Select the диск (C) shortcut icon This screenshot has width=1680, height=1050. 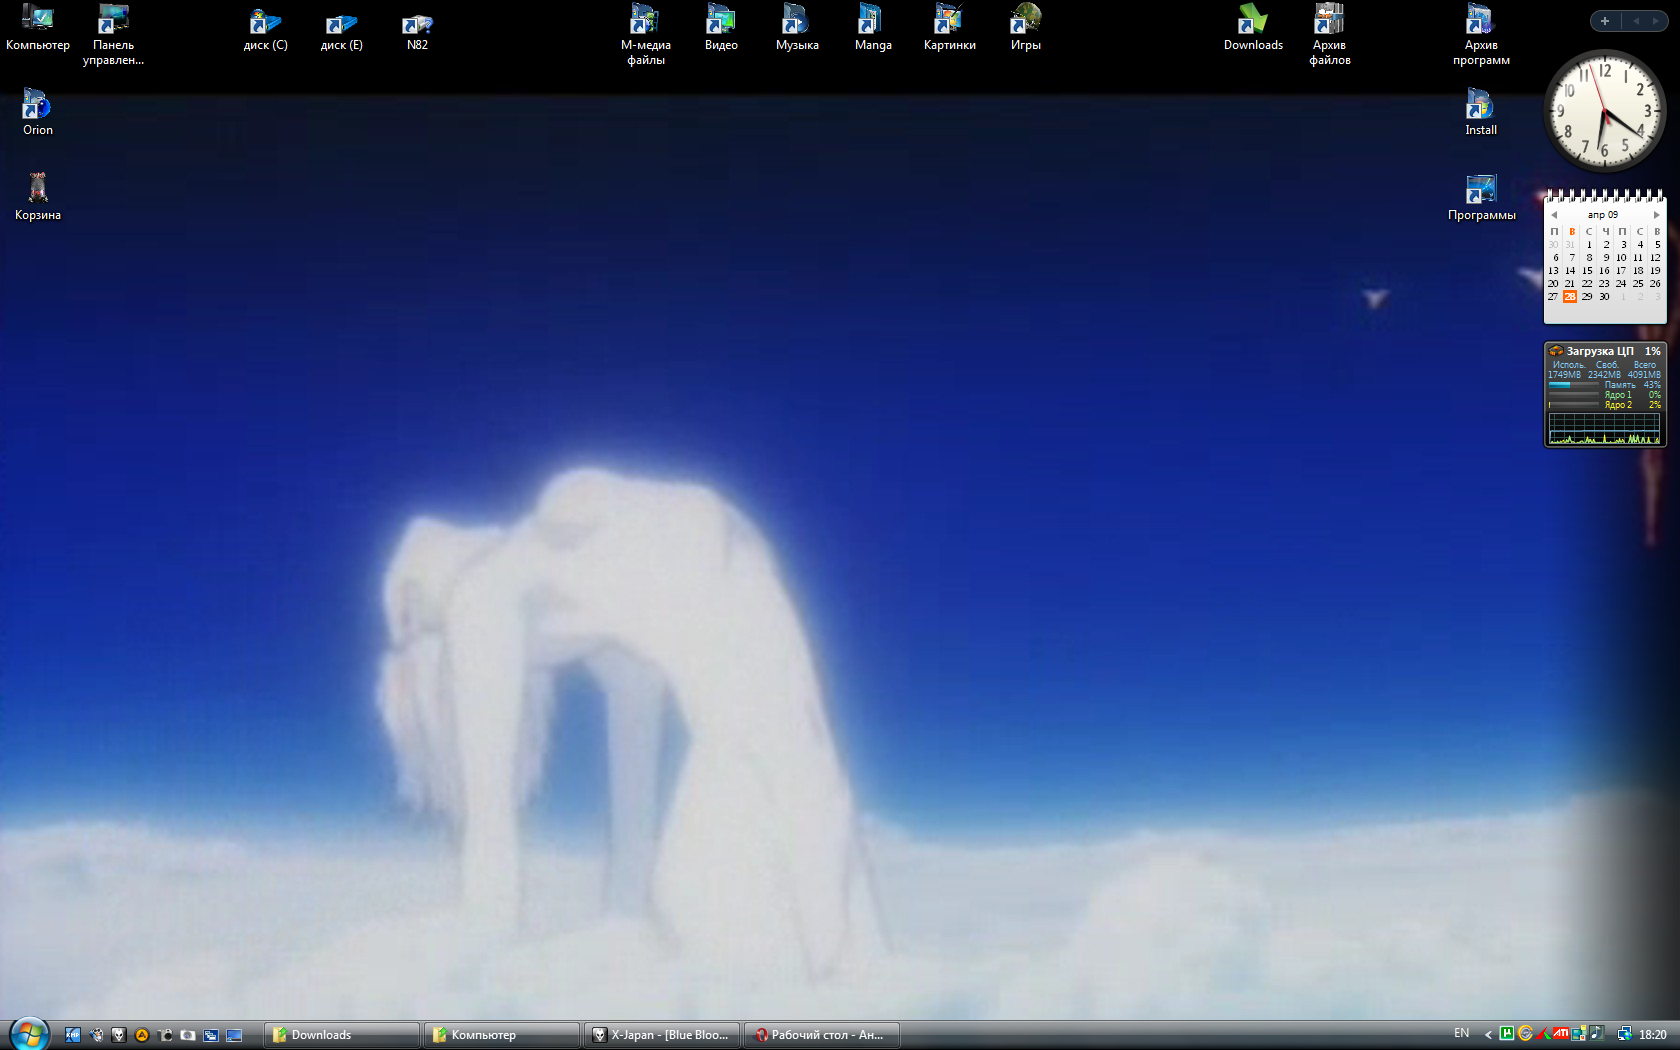(x=265, y=30)
